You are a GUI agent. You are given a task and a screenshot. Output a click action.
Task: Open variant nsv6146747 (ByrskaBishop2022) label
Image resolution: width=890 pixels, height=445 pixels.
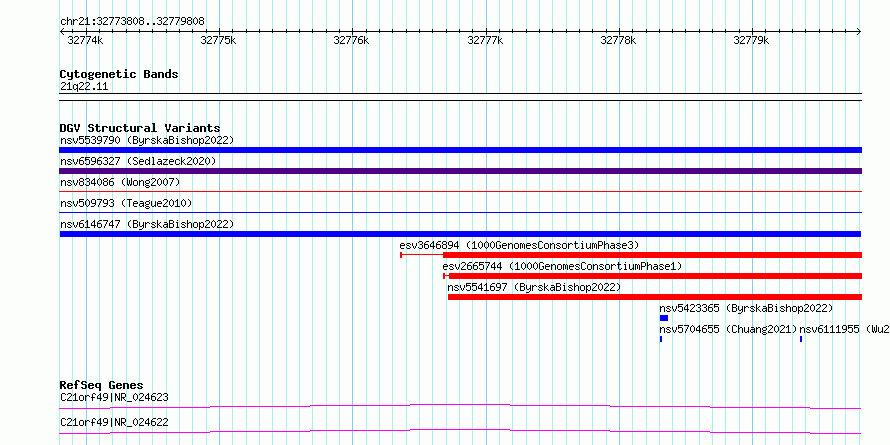coord(147,224)
